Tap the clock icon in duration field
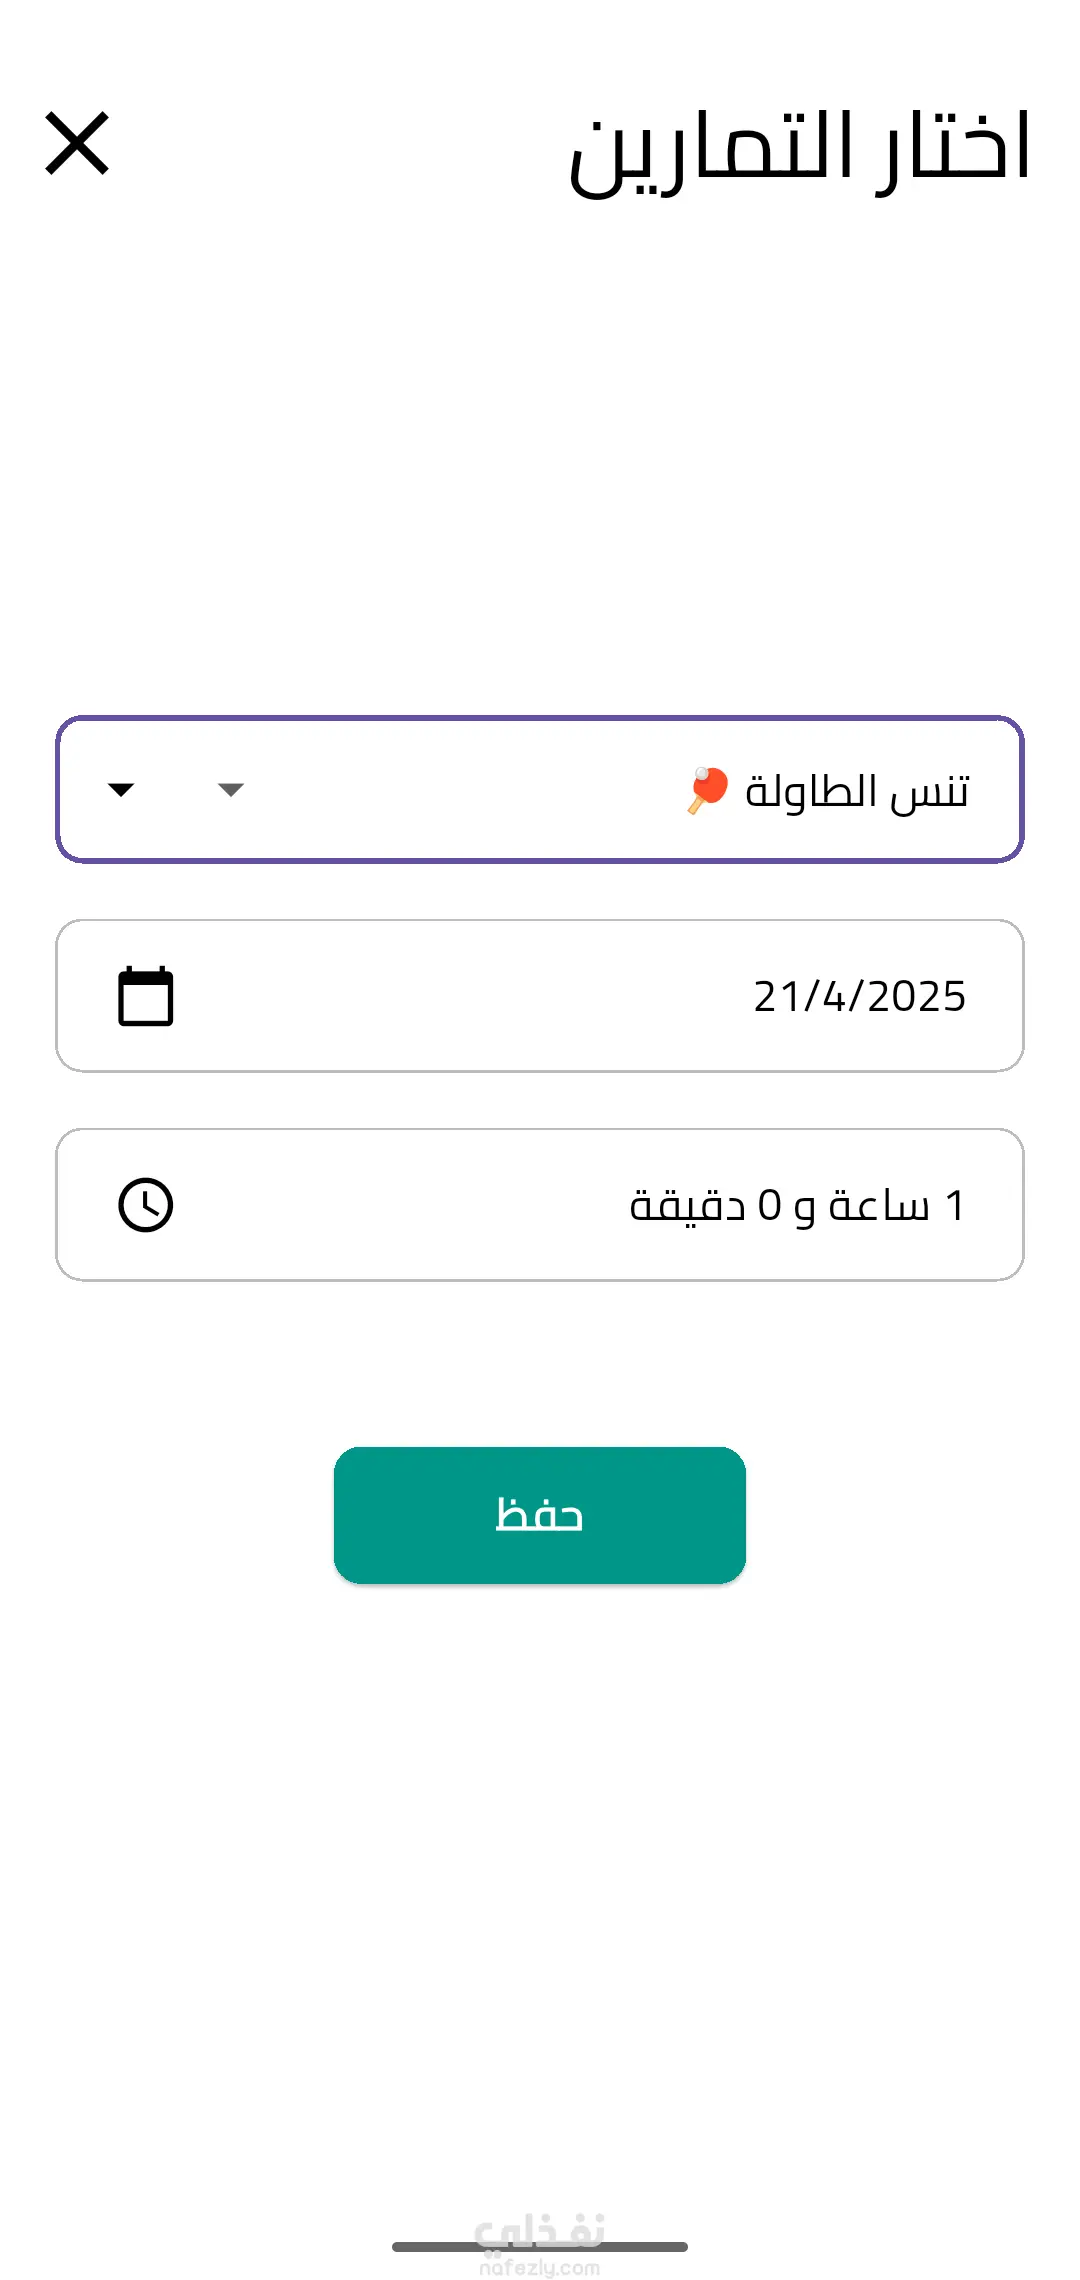Screen dimensions: 1080x2280 146,1204
